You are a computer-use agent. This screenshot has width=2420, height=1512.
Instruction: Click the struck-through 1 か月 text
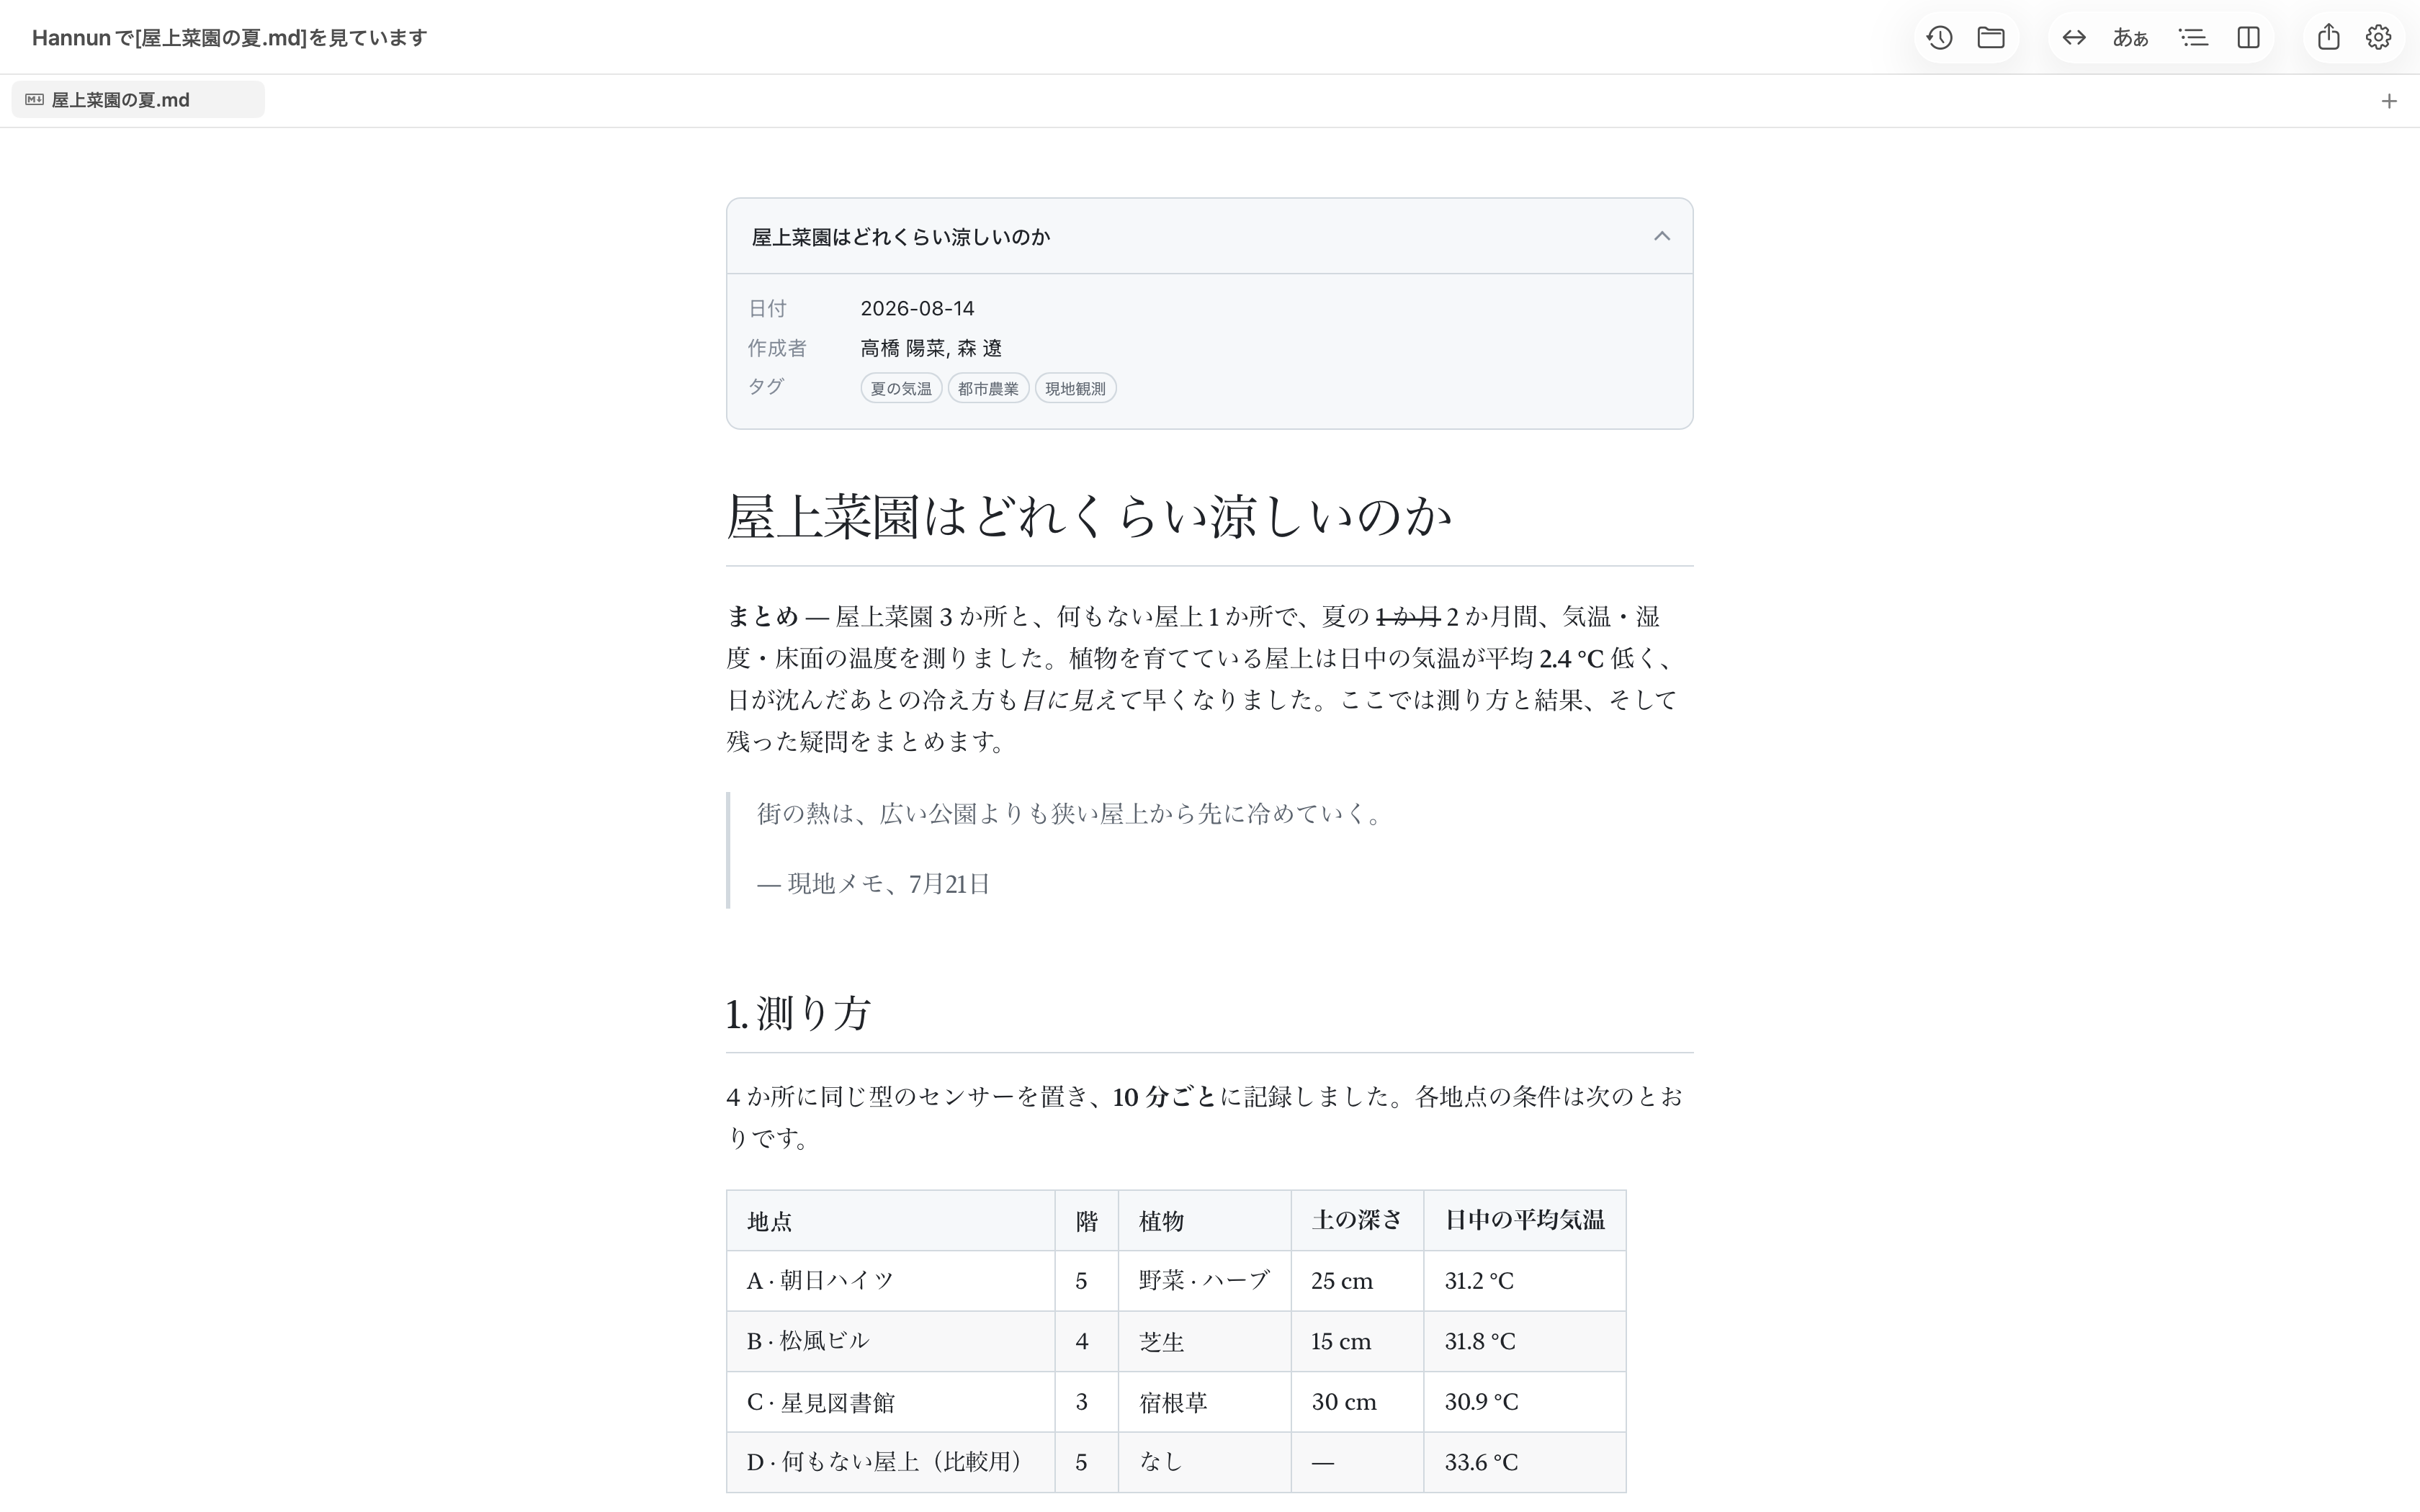click(1407, 617)
